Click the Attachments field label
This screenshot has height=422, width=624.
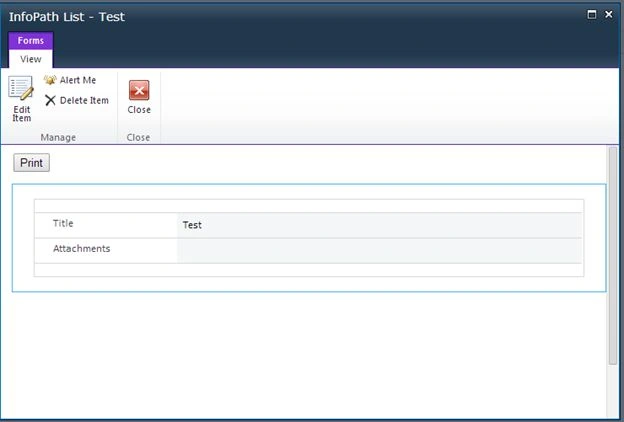pos(82,248)
